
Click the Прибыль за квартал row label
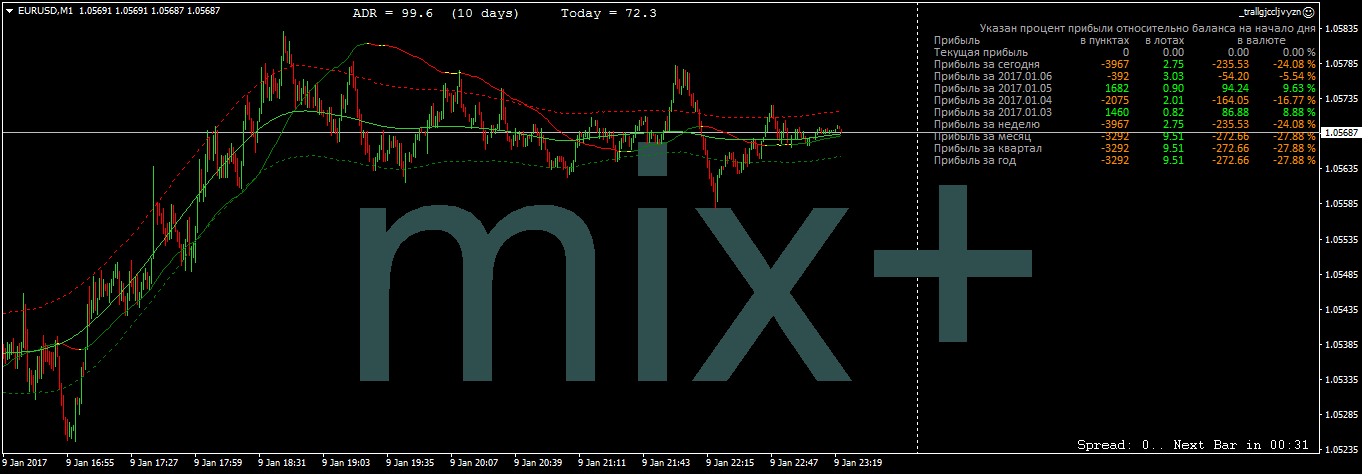(987, 148)
